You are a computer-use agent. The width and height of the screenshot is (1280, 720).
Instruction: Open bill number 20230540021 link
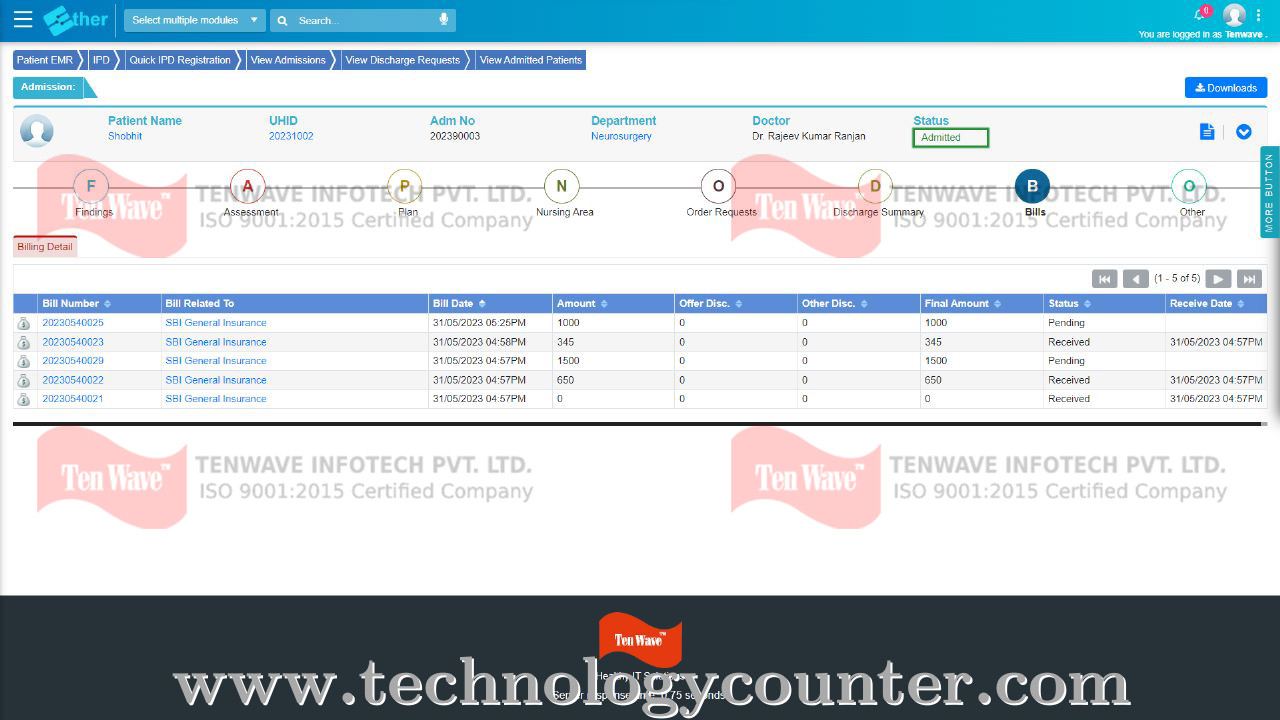tap(73, 399)
